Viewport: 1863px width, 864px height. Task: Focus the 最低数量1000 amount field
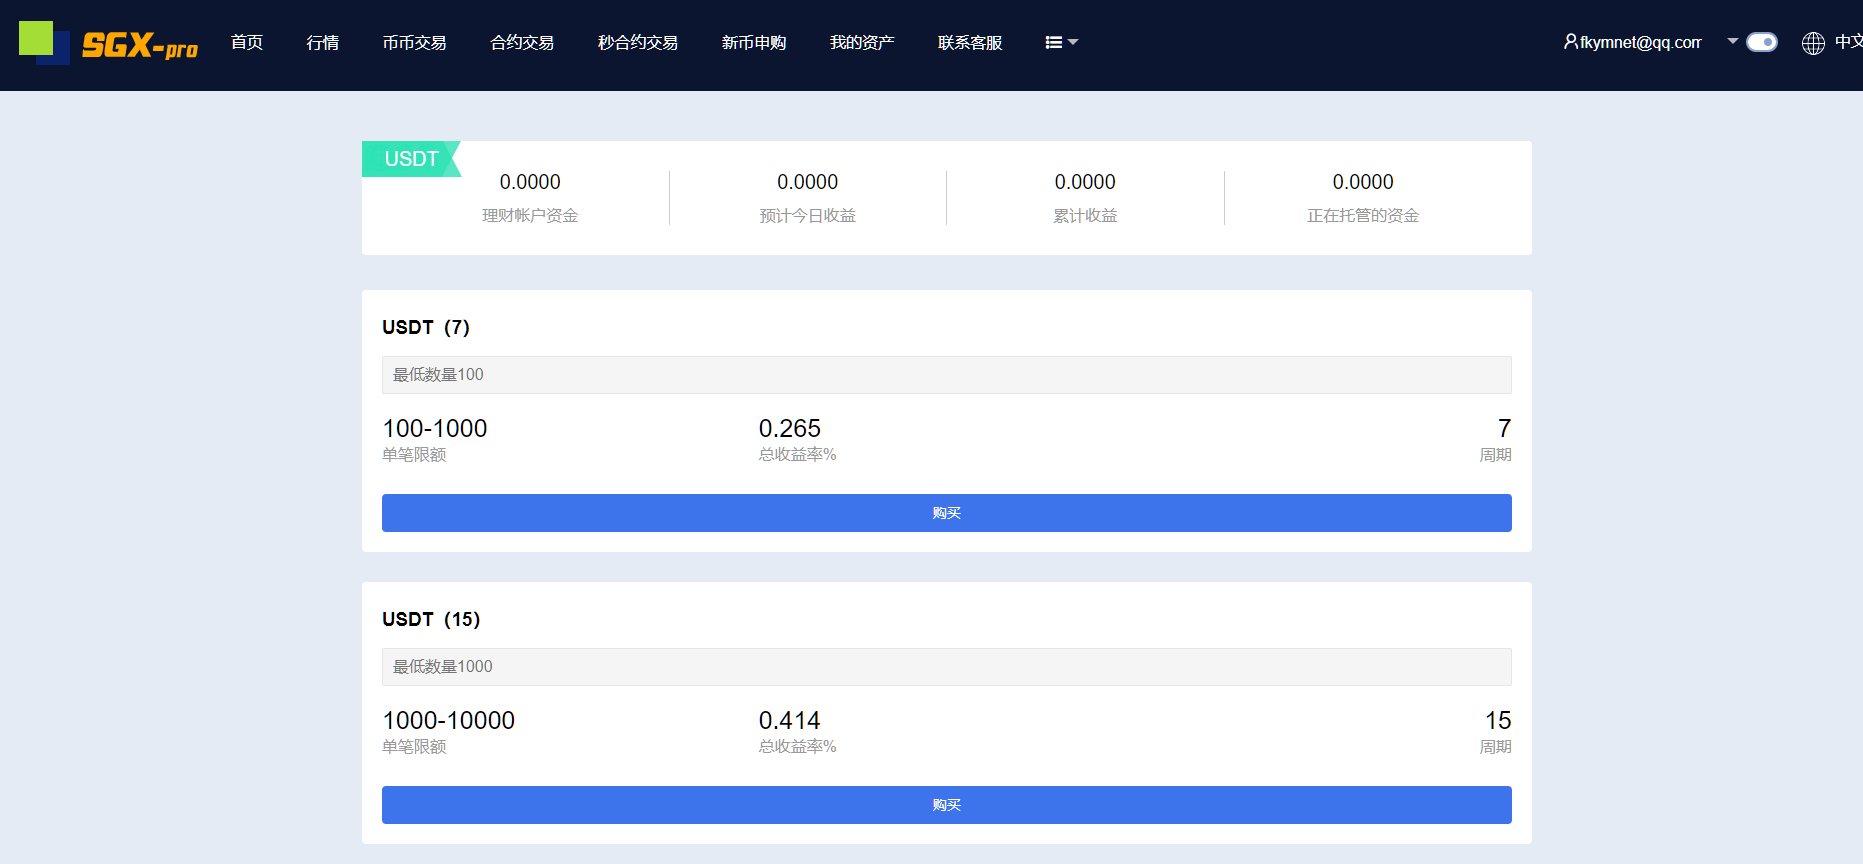tap(946, 667)
